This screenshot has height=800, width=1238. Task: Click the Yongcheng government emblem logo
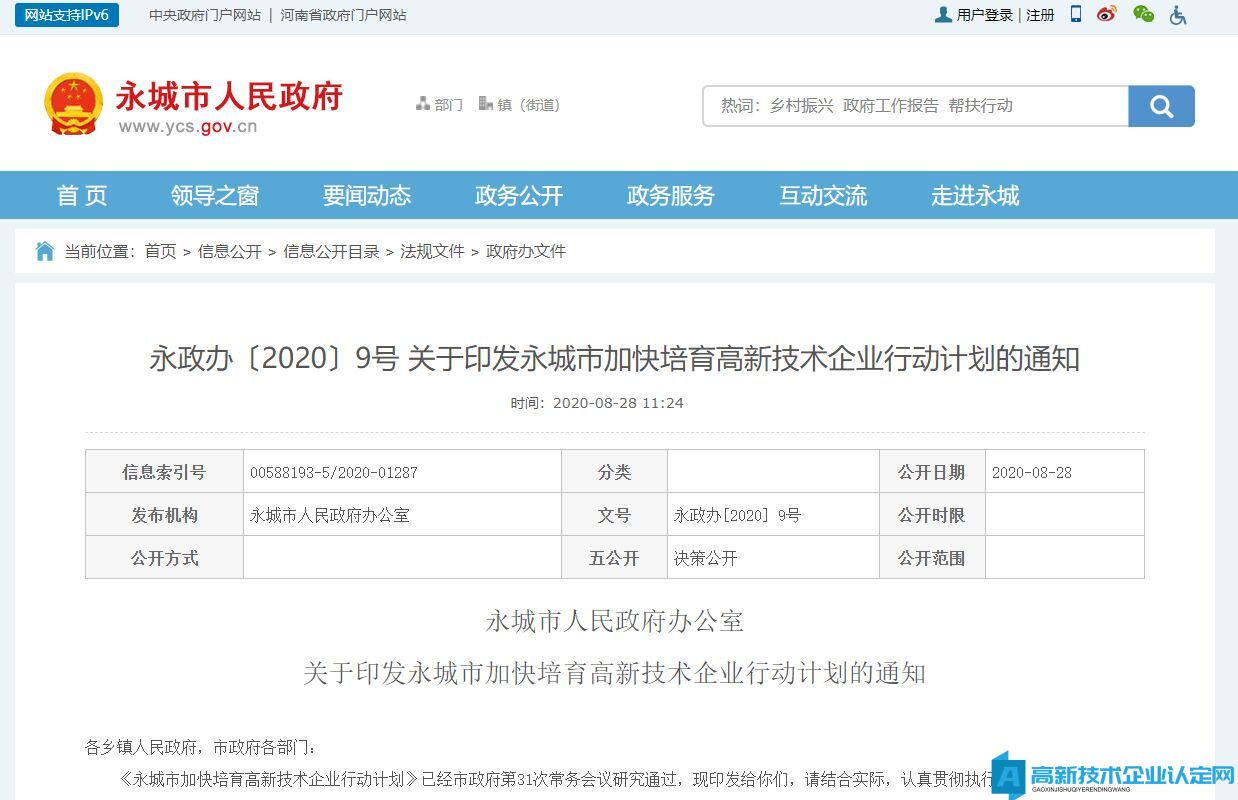(x=73, y=103)
